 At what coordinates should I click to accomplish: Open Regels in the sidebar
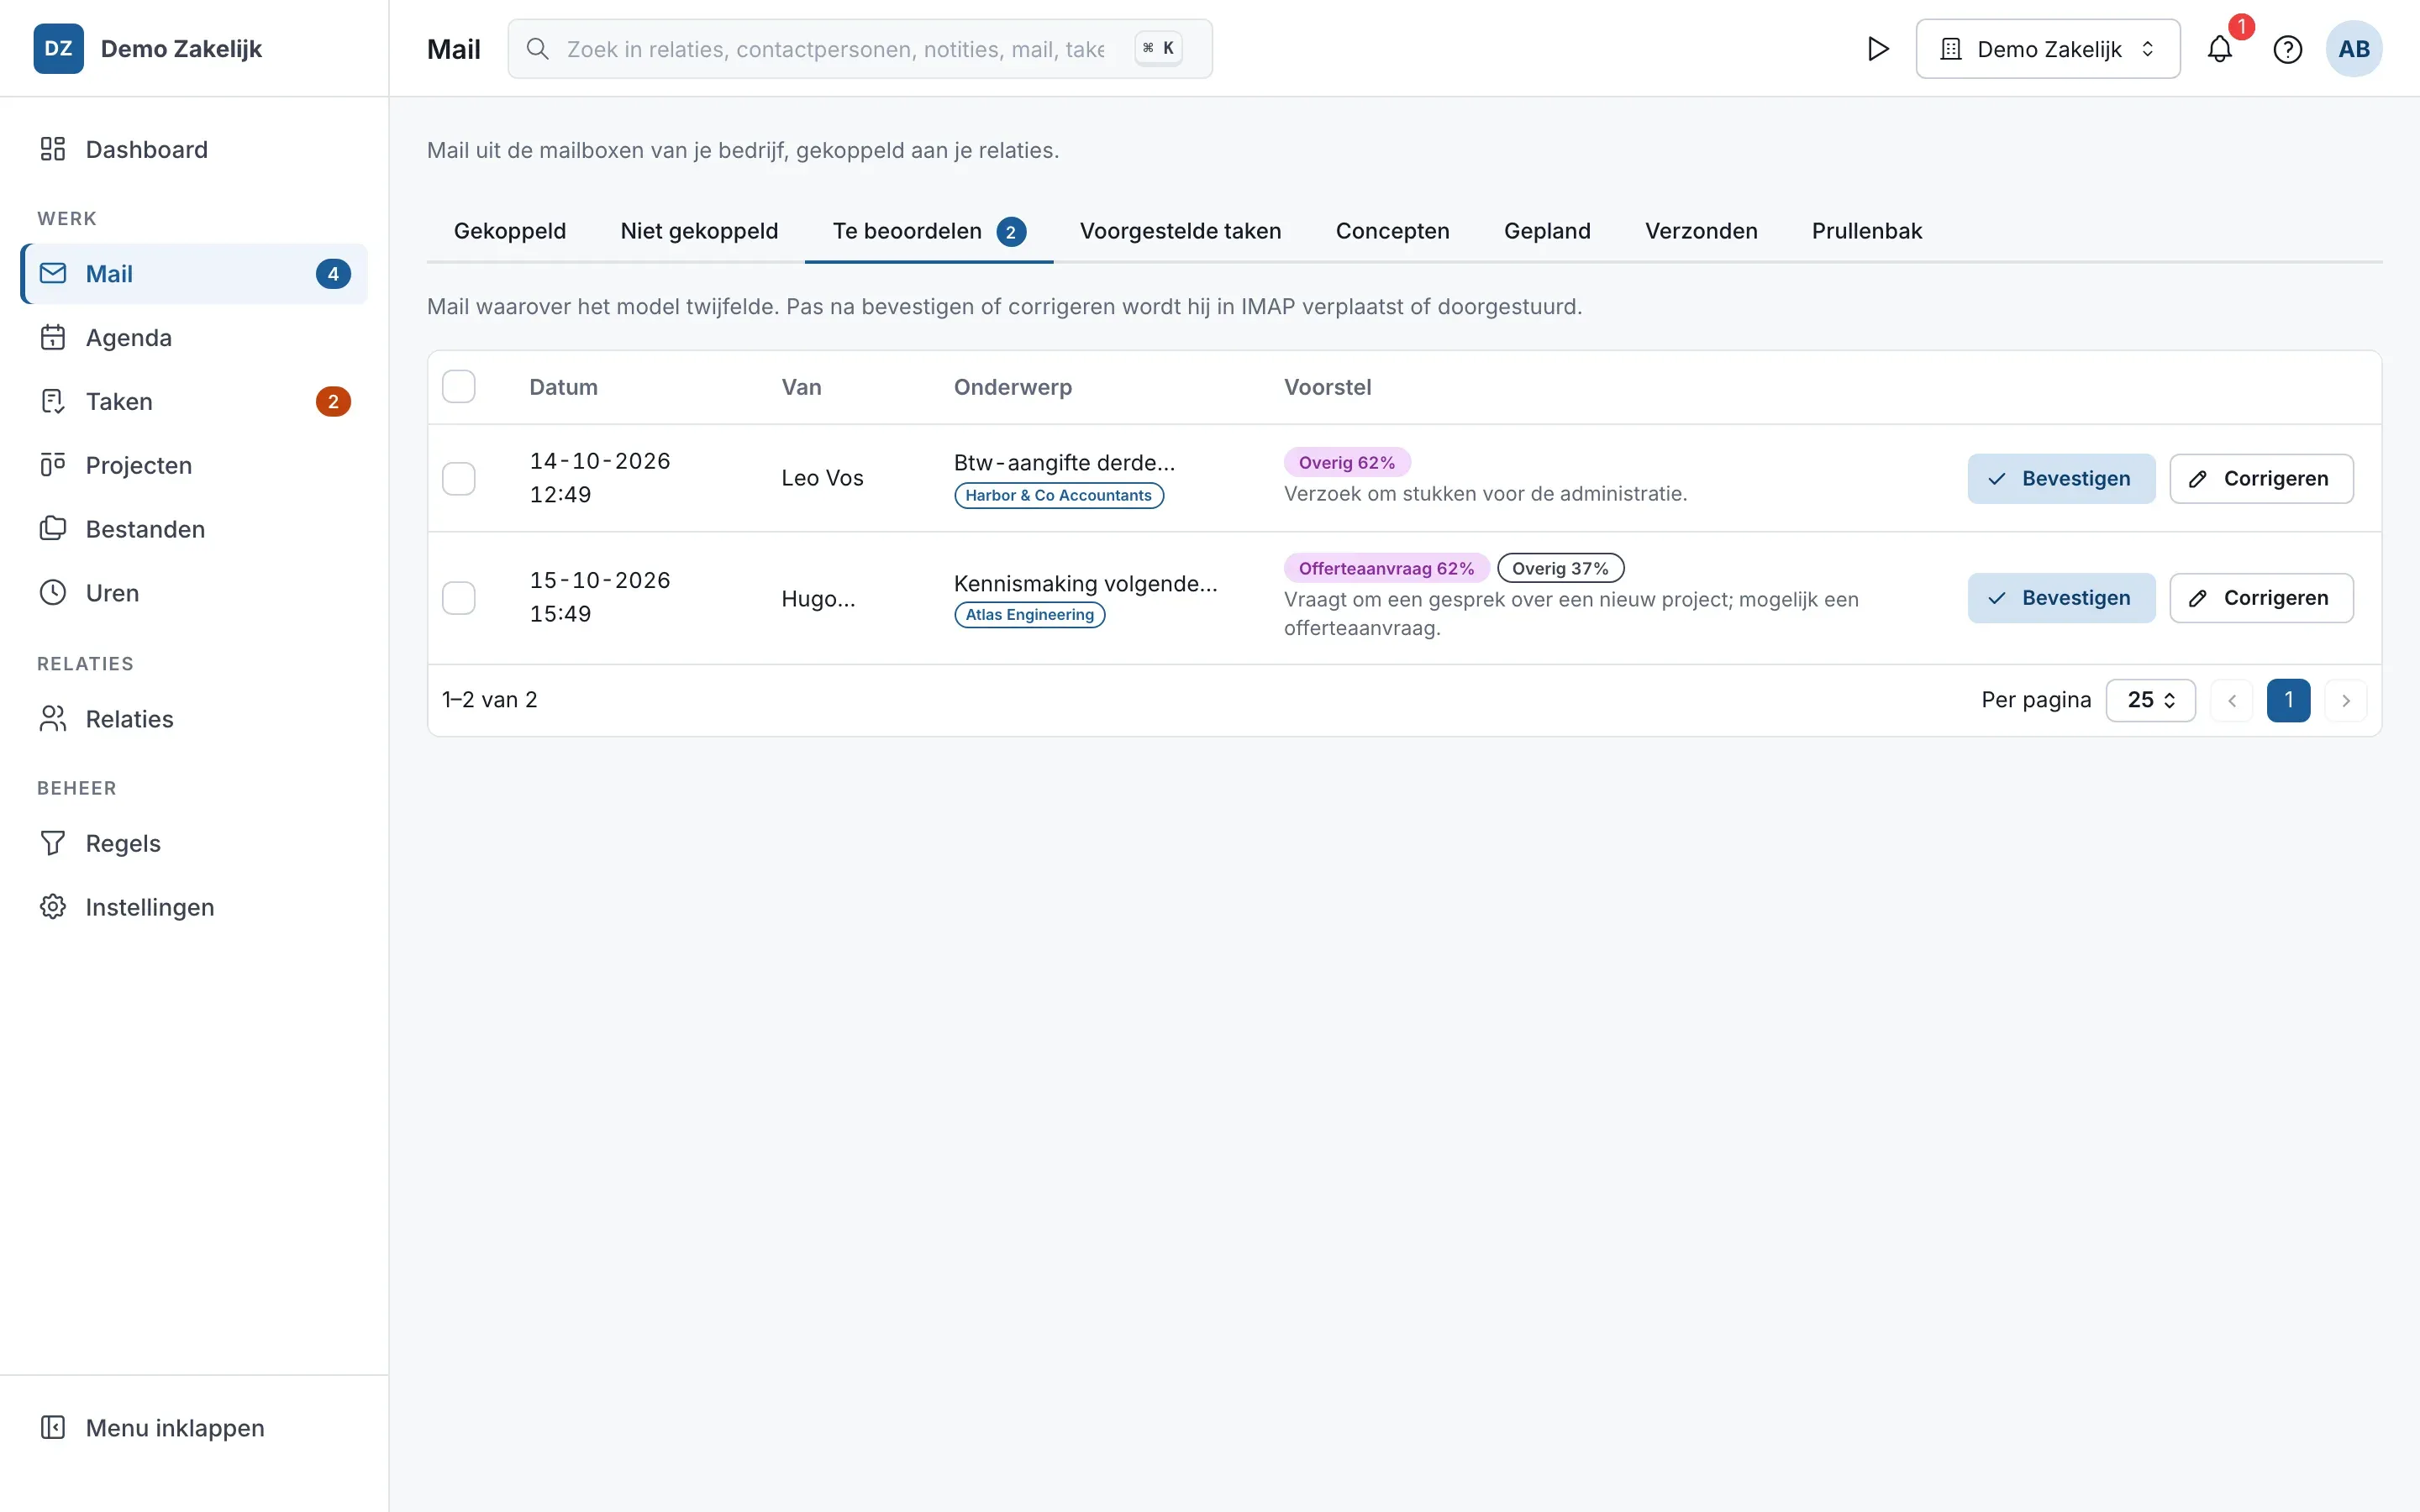click(x=194, y=844)
